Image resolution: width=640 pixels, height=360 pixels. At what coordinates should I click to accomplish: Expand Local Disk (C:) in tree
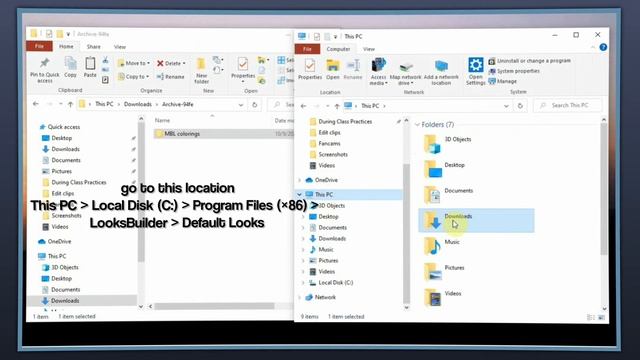pos(303,282)
